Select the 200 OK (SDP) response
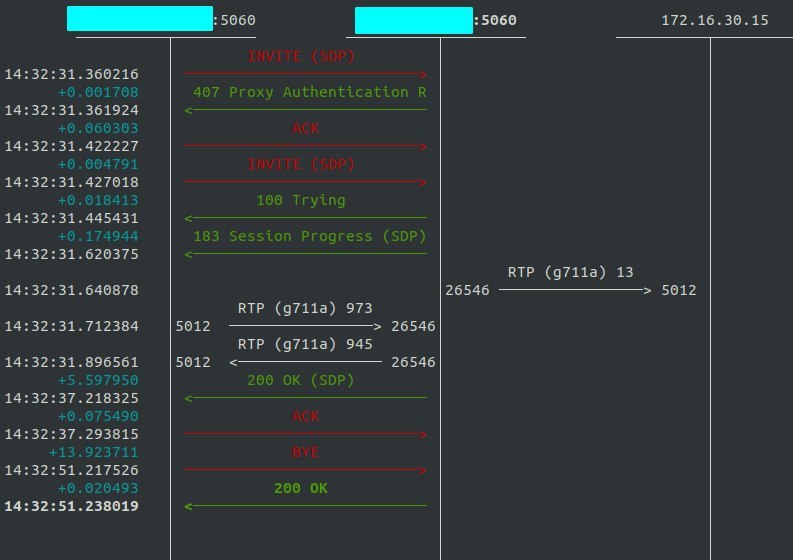 pyautogui.click(x=301, y=380)
